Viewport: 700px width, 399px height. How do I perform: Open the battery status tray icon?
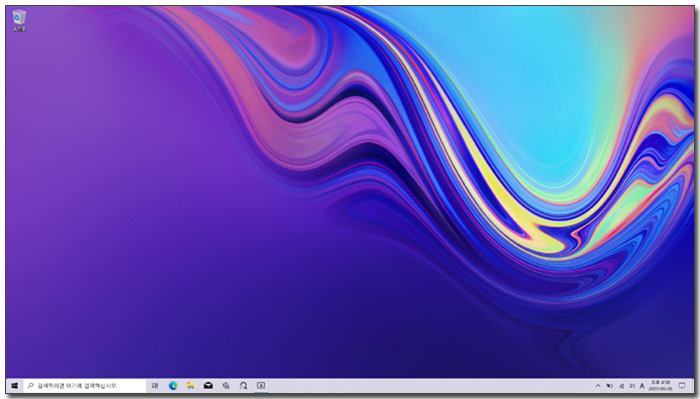[x=609, y=386]
